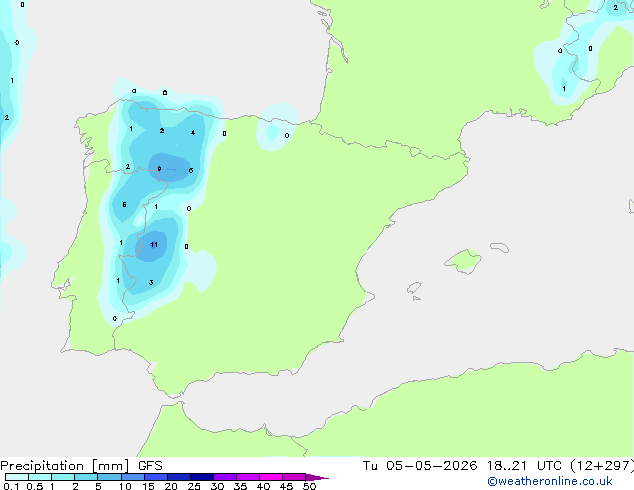The width and height of the screenshot is (634, 490).
Task: Click the "11" precipitation value on map
Action: pyautogui.click(x=154, y=245)
